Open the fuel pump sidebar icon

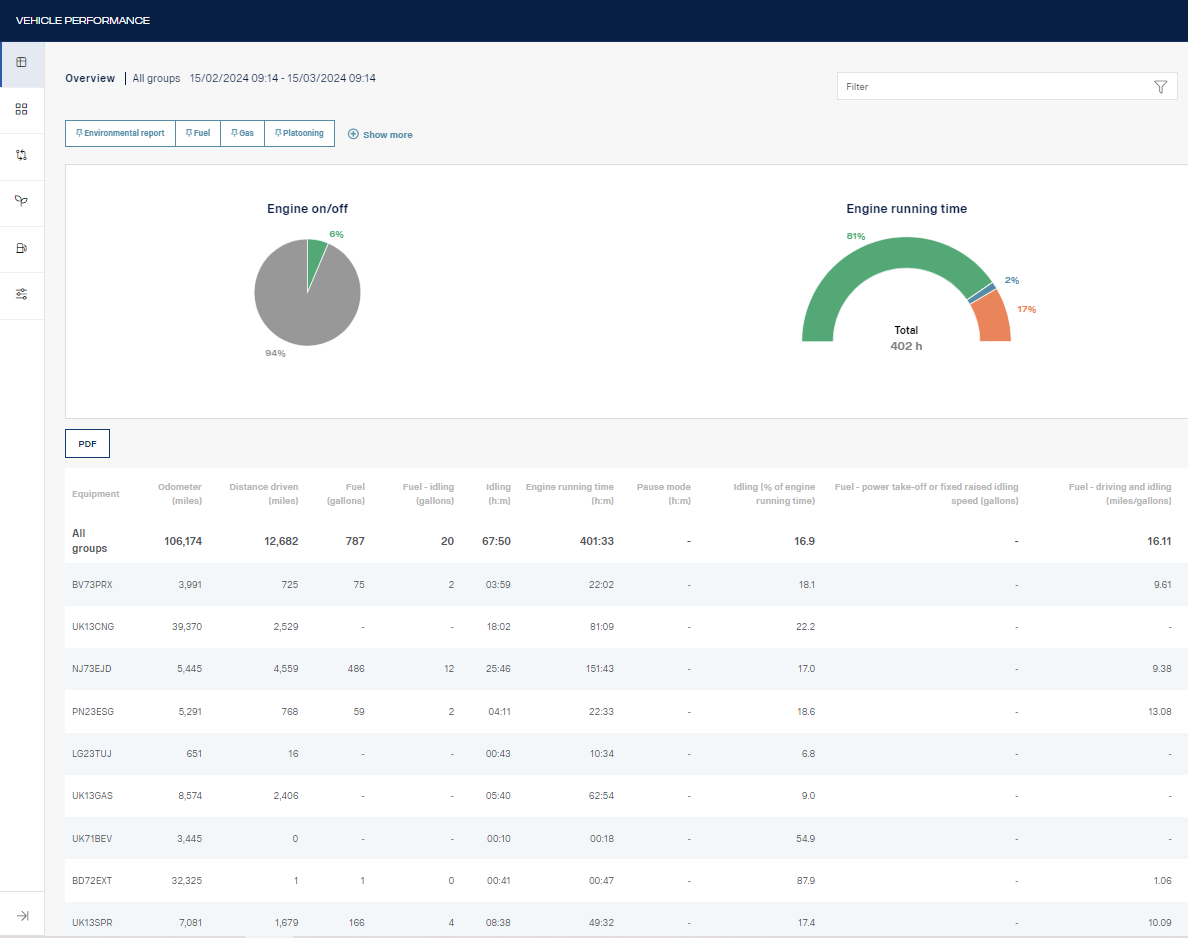[21, 248]
